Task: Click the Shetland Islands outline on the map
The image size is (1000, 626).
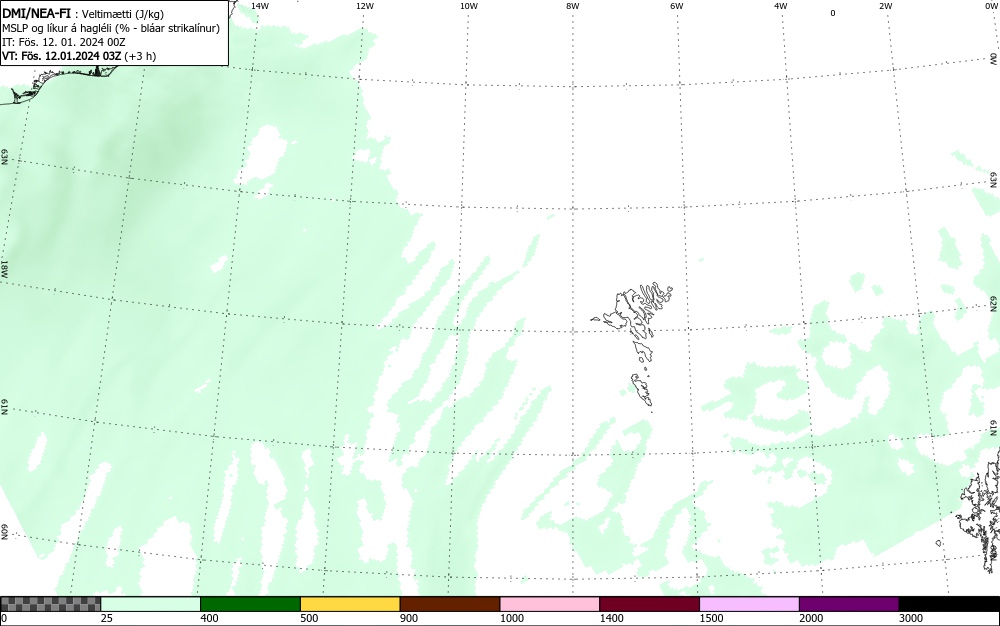Action: [x=980, y=510]
